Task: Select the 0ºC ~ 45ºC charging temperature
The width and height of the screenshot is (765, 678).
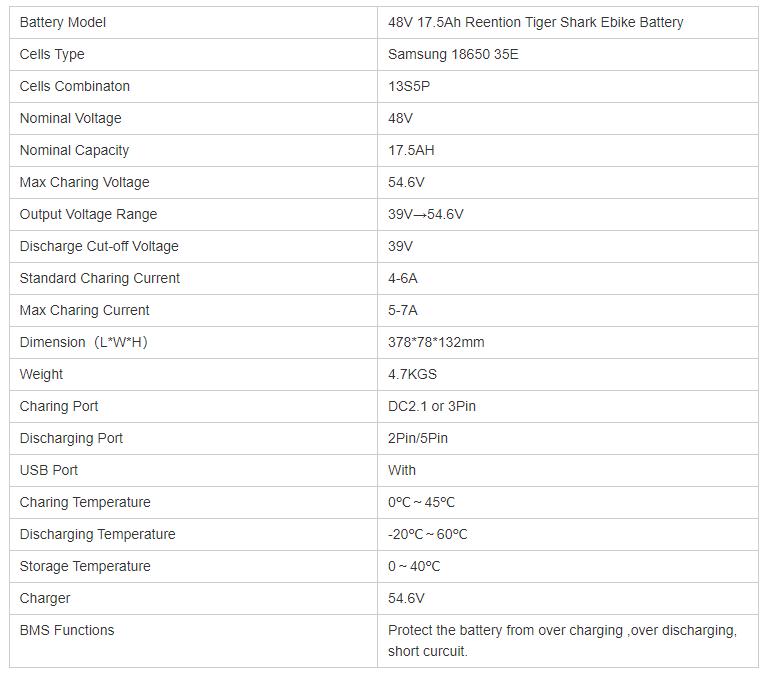Action: [421, 502]
